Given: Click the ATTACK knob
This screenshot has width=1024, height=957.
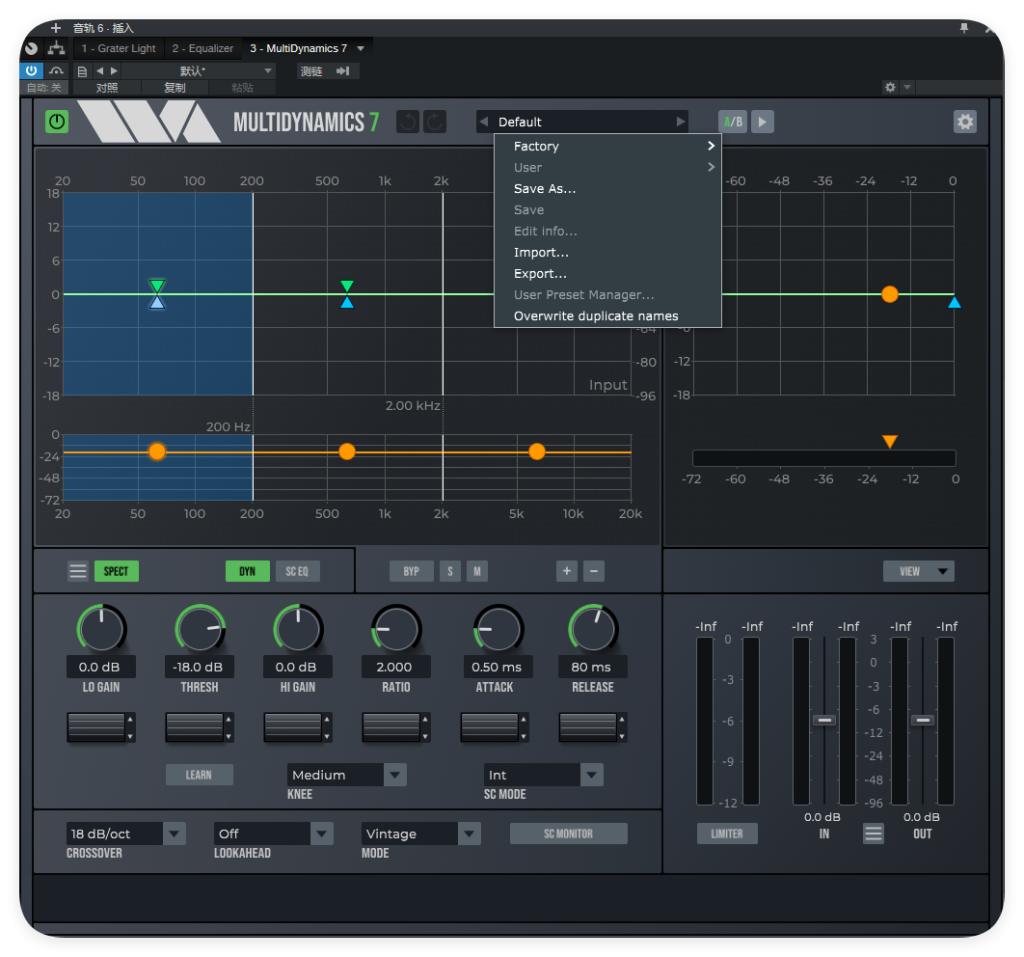Looking at the screenshot, I should (497, 629).
